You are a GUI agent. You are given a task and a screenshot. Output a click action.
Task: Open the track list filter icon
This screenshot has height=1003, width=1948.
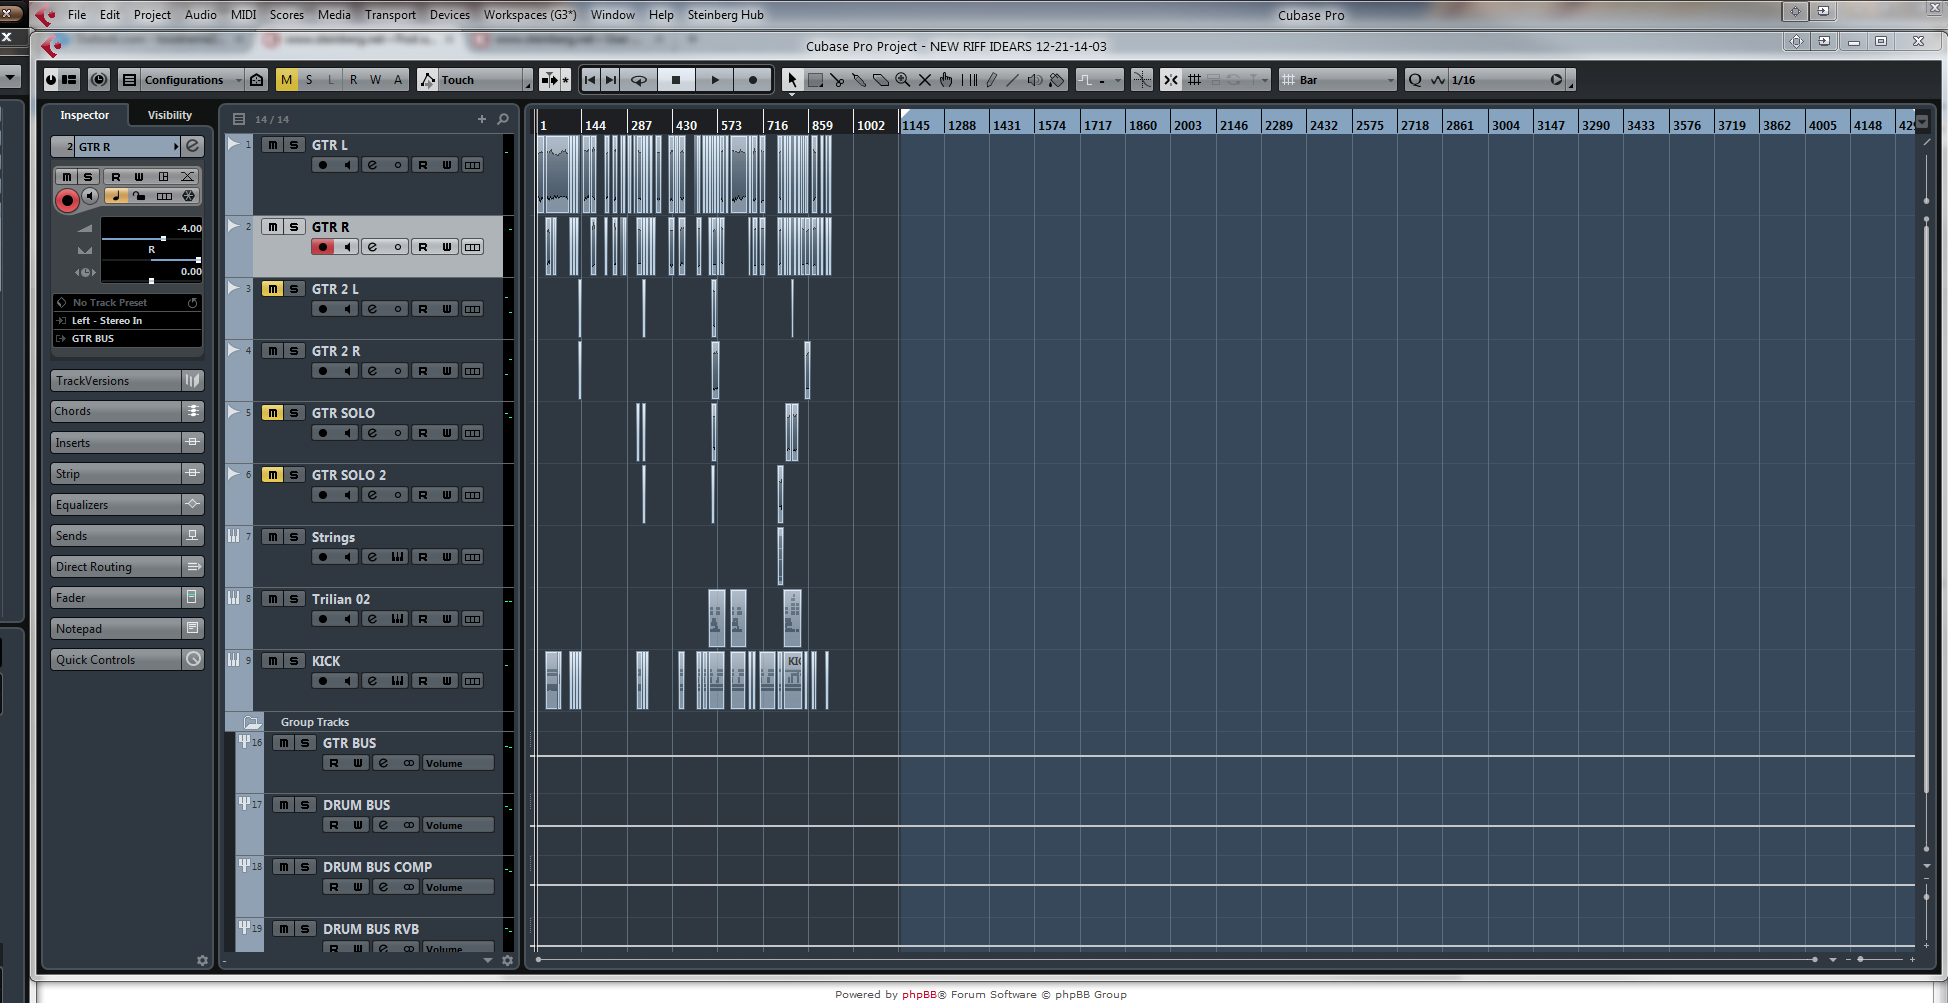click(x=239, y=119)
